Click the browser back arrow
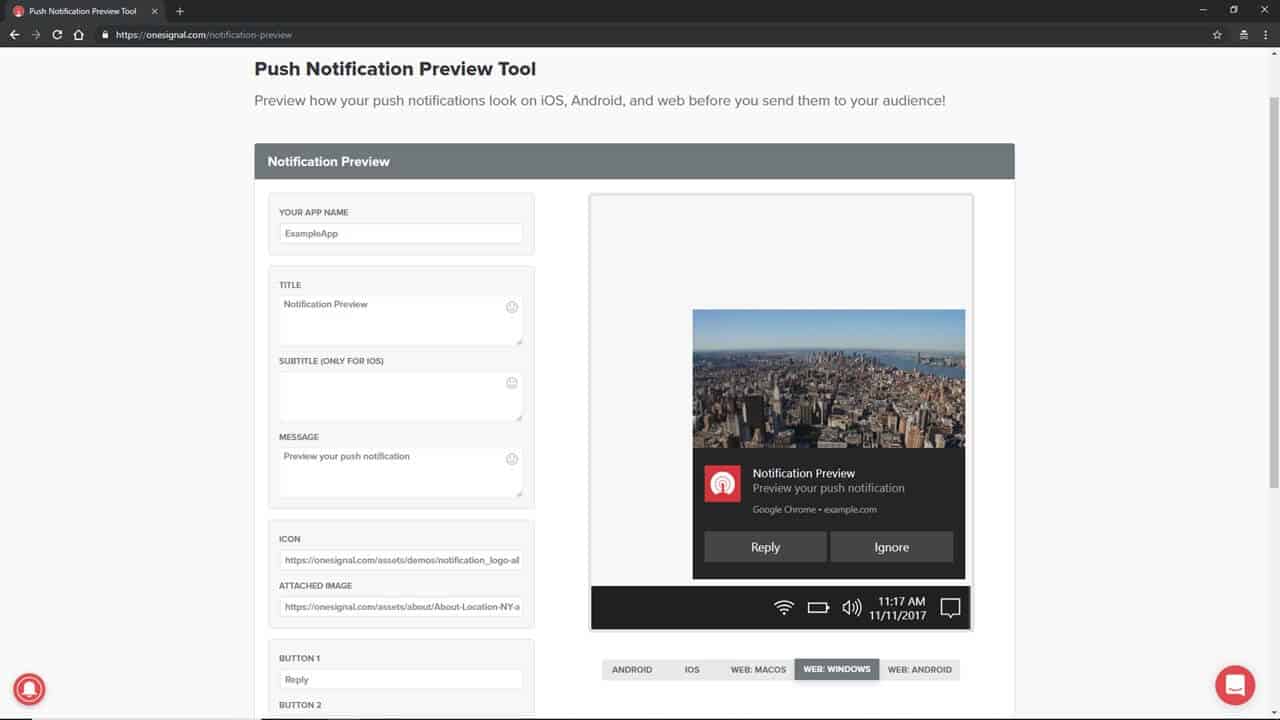 [14, 34]
